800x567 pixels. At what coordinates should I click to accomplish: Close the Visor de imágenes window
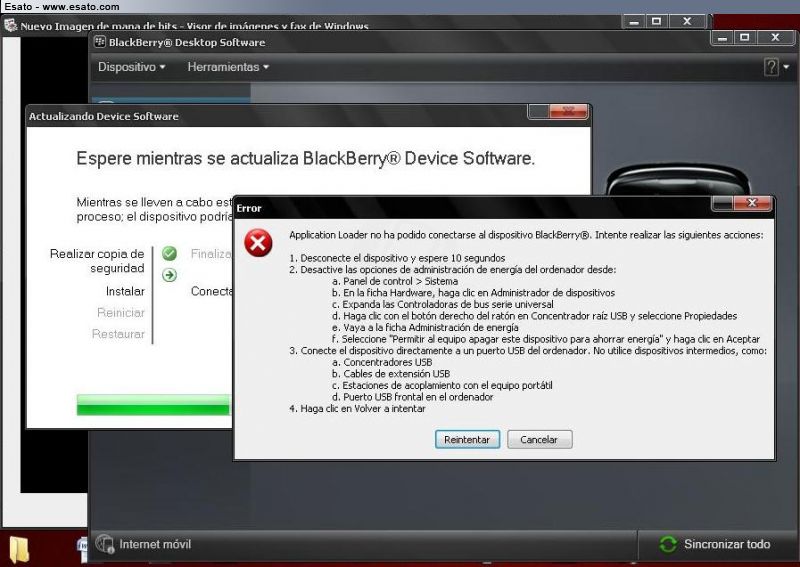pyautogui.click(x=687, y=22)
